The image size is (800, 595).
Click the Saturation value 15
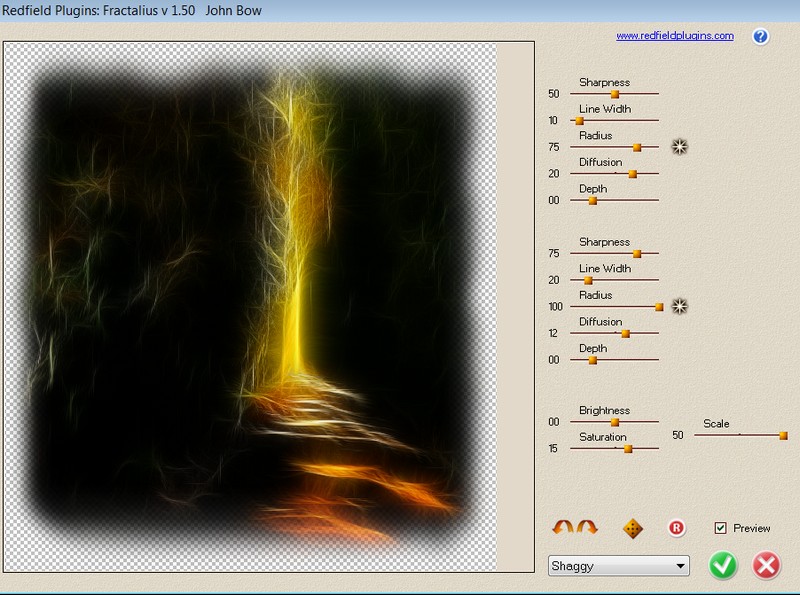tap(553, 449)
